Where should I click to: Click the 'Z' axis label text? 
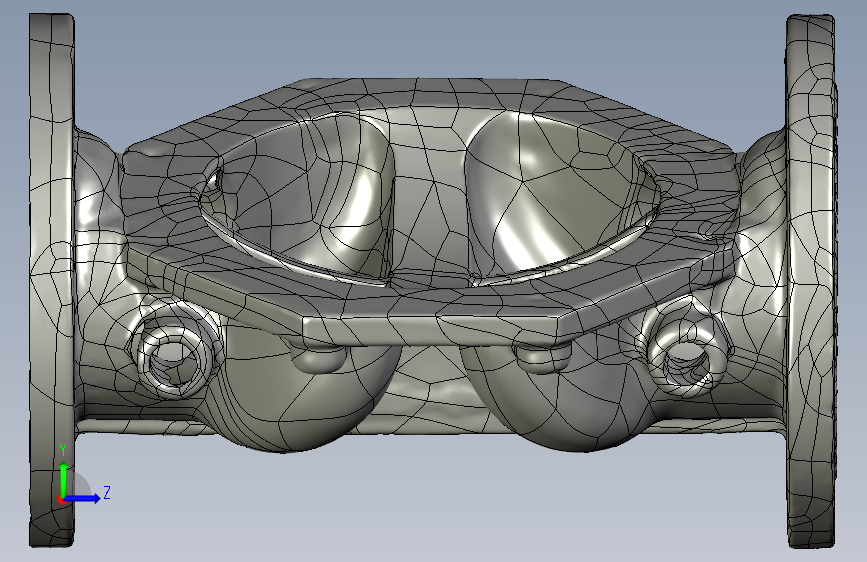[107, 492]
